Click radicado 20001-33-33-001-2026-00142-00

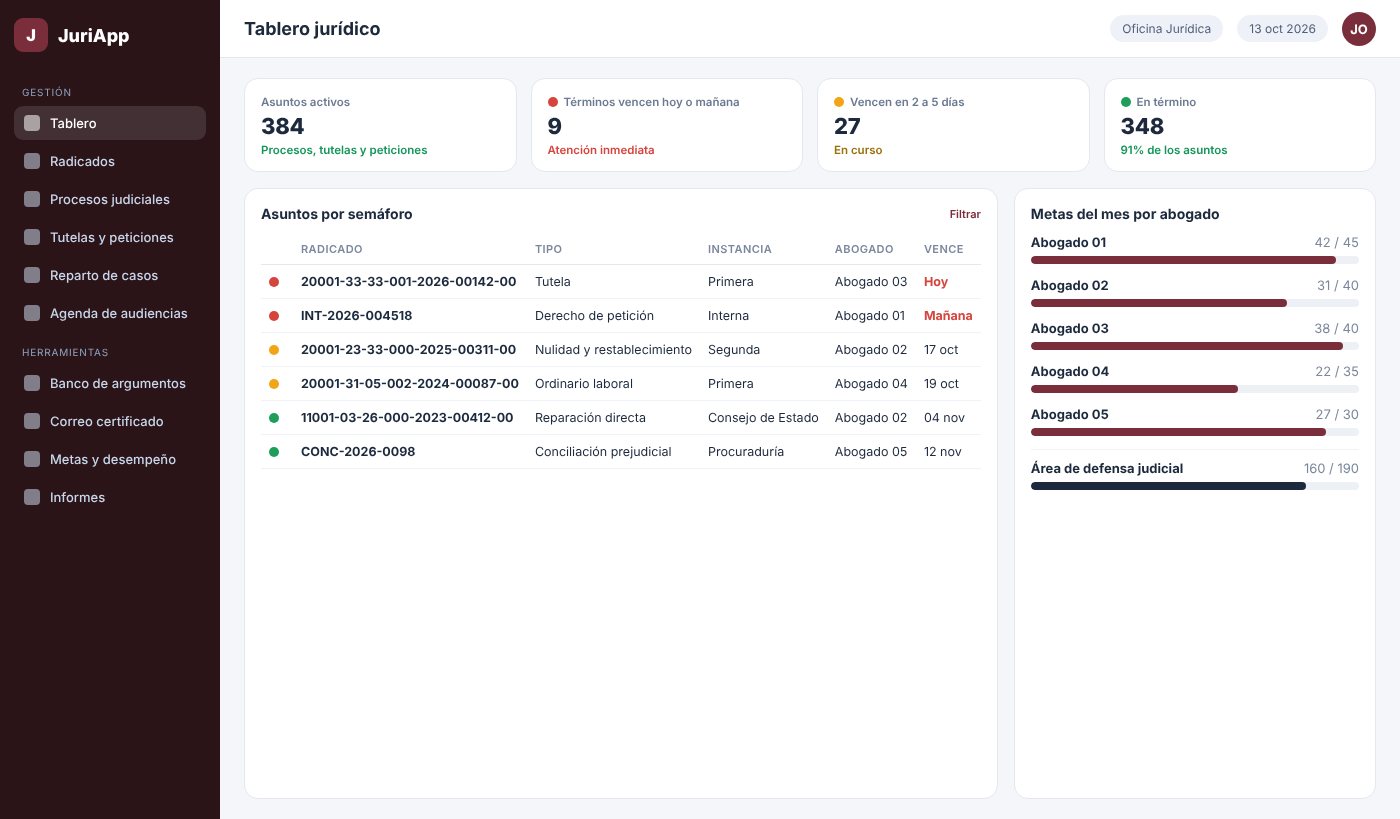tap(409, 282)
